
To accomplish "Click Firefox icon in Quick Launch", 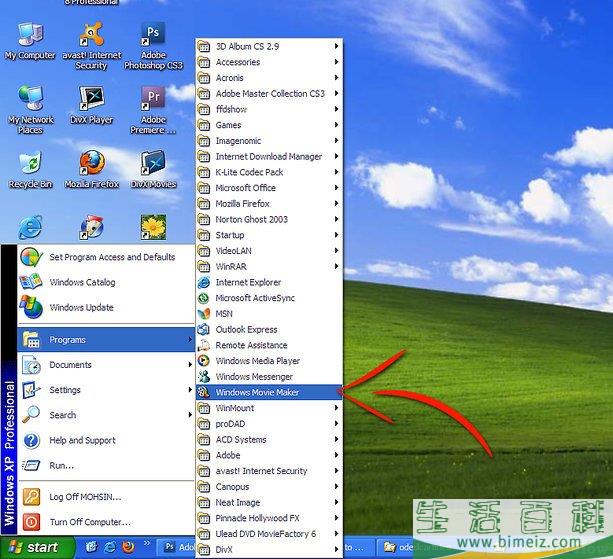I will coord(128,546).
